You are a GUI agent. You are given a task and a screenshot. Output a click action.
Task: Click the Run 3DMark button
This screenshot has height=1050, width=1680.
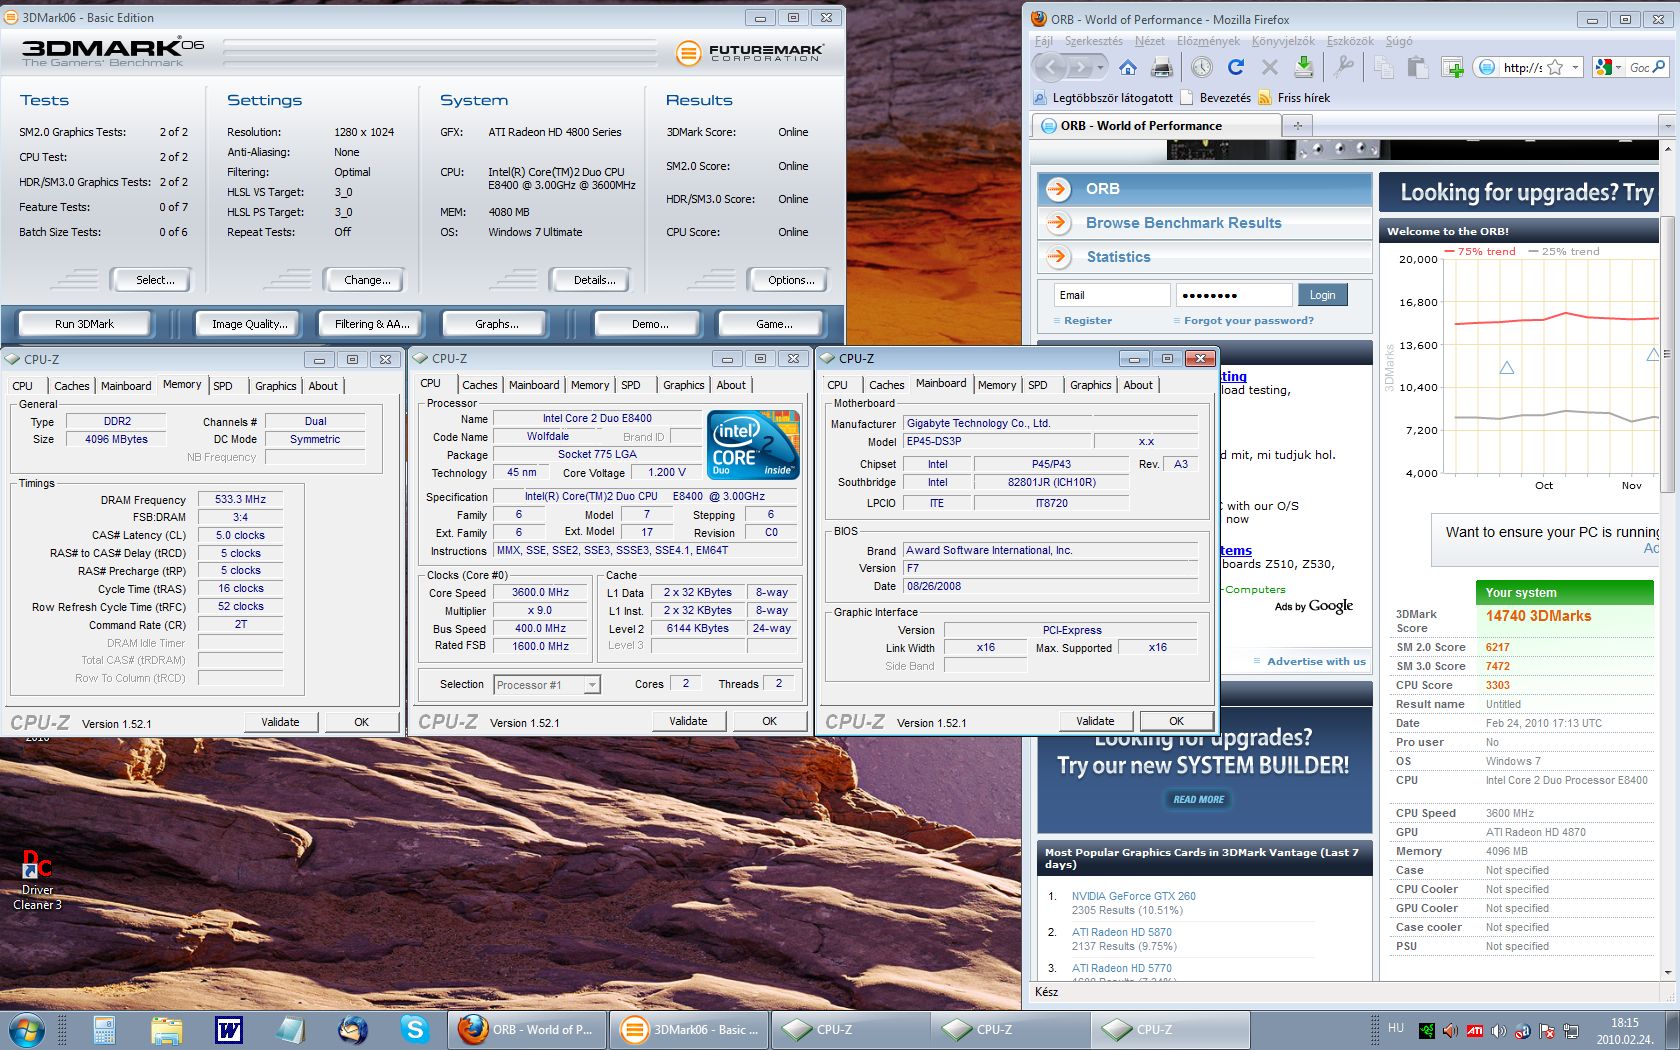pos(84,324)
